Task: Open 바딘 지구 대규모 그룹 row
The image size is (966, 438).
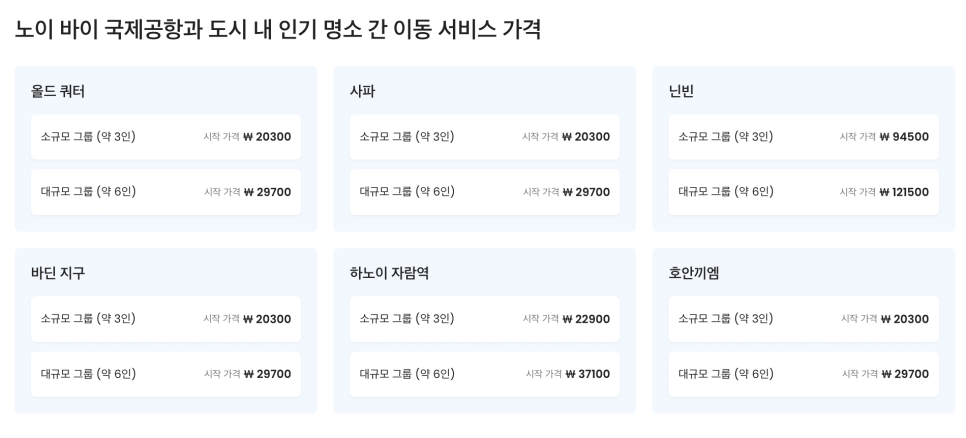Action: (x=166, y=374)
